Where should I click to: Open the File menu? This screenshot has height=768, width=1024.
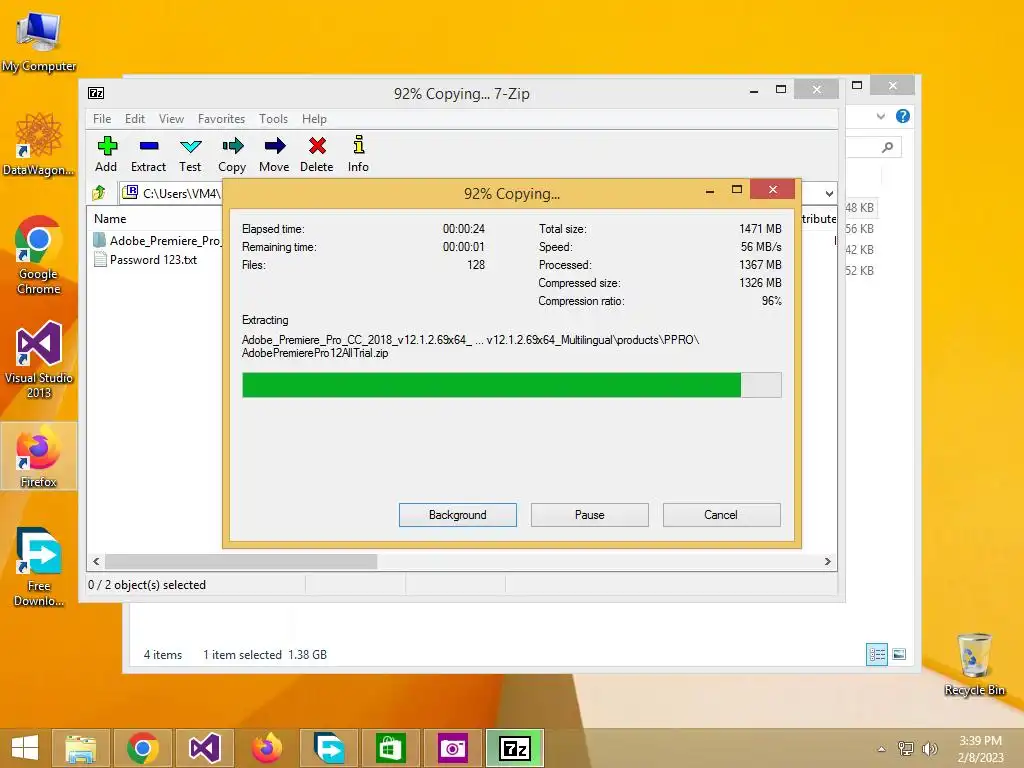(x=102, y=119)
